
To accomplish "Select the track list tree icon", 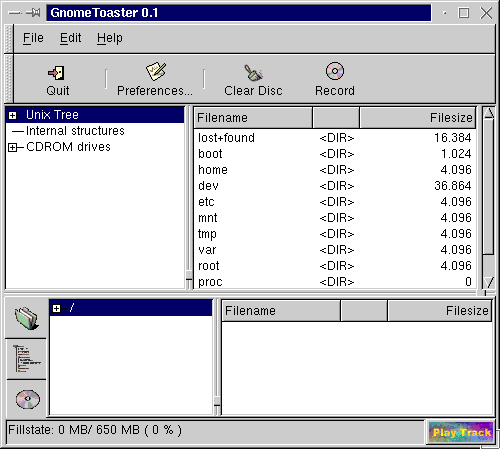I will [26, 359].
